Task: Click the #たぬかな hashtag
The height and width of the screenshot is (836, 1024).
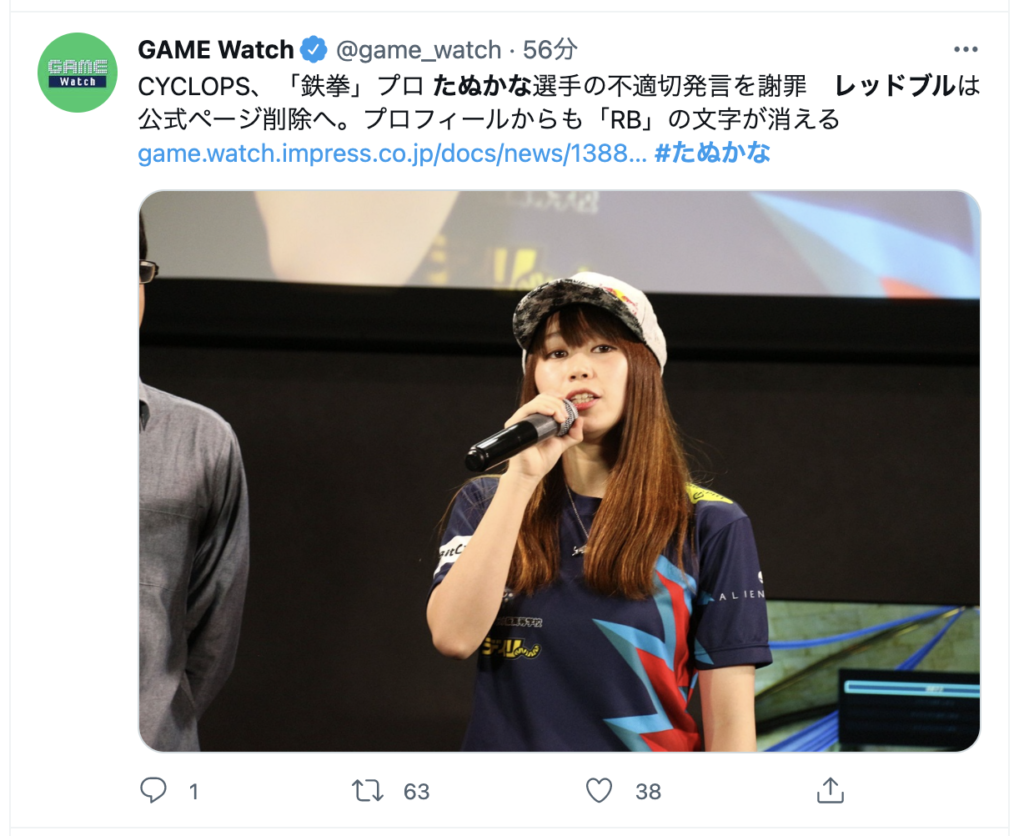Action: pyautogui.click(x=712, y=153)
